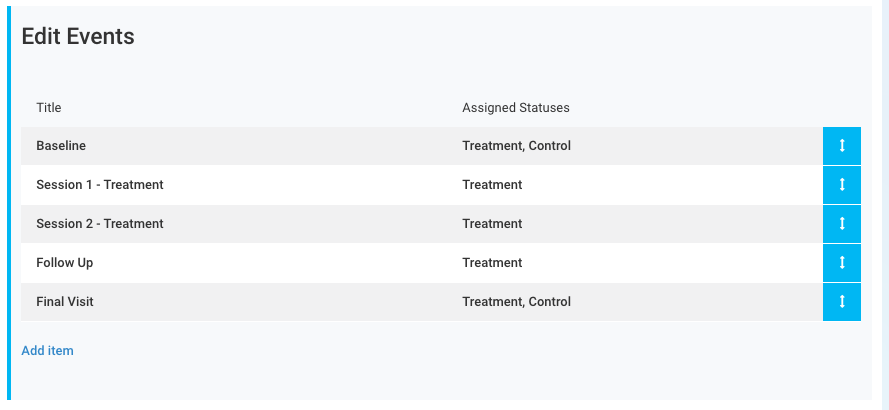Viewport: 889px width, 410px height.
Task: Click the Follow Up row's reorder icon
Action: (x=842, y=263)
